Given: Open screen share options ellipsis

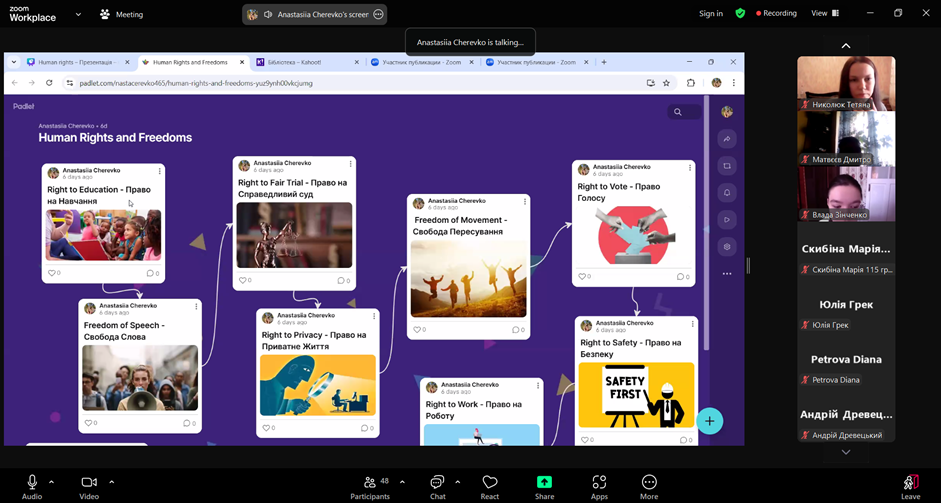Looking at the screenshot, I should 378,15.
